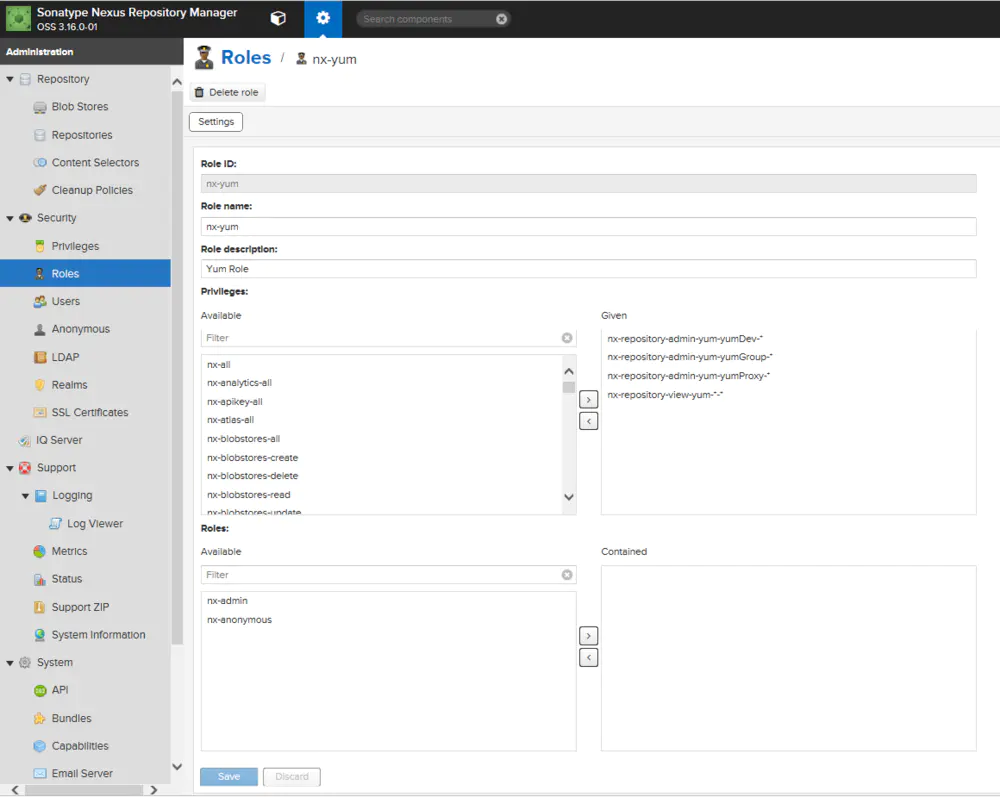Click the Support ZIP icon
The image size is (1000, 797).
(x=40, y=607)
